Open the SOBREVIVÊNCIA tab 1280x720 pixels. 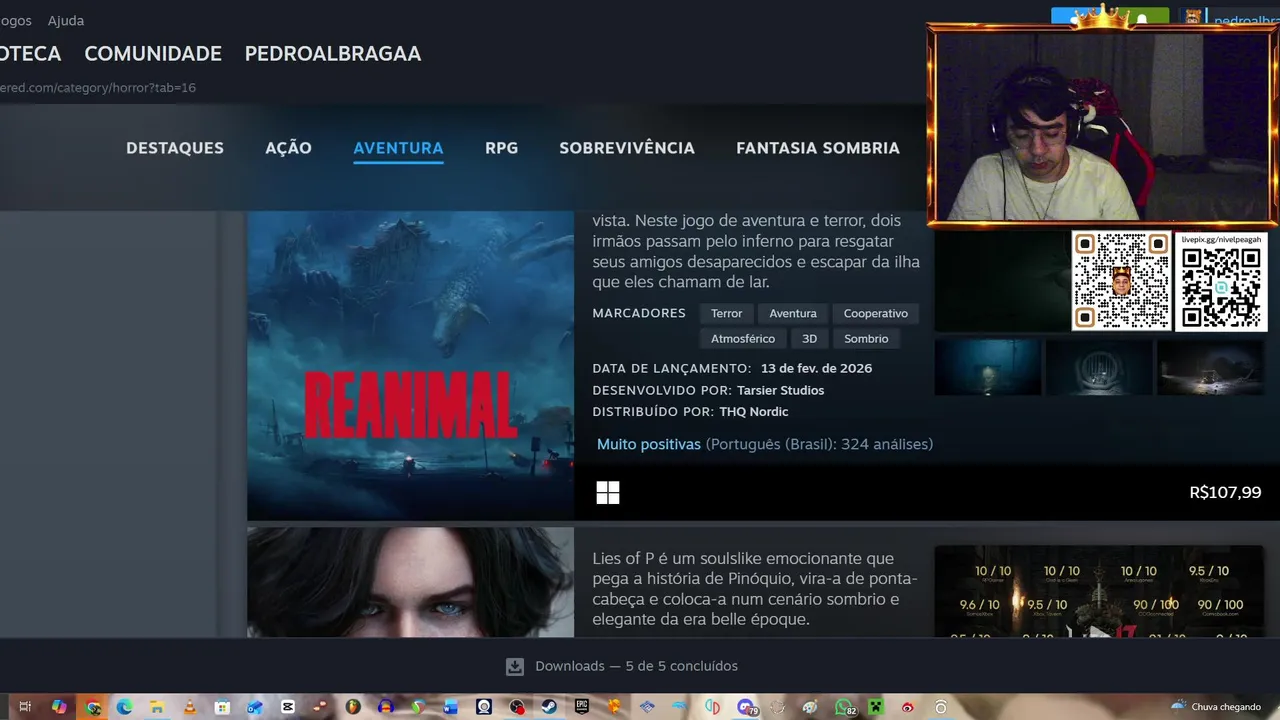(627, 148)
